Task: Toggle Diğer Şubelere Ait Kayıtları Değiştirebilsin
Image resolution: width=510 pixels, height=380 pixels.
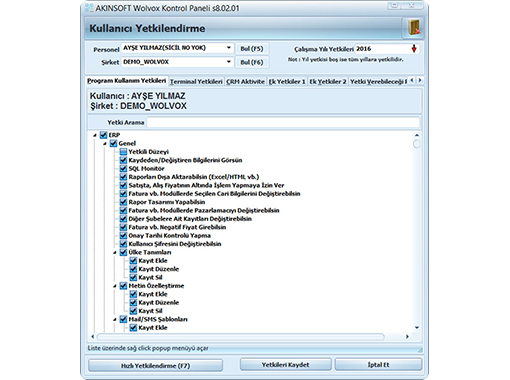Action: [x=123, y=219]
